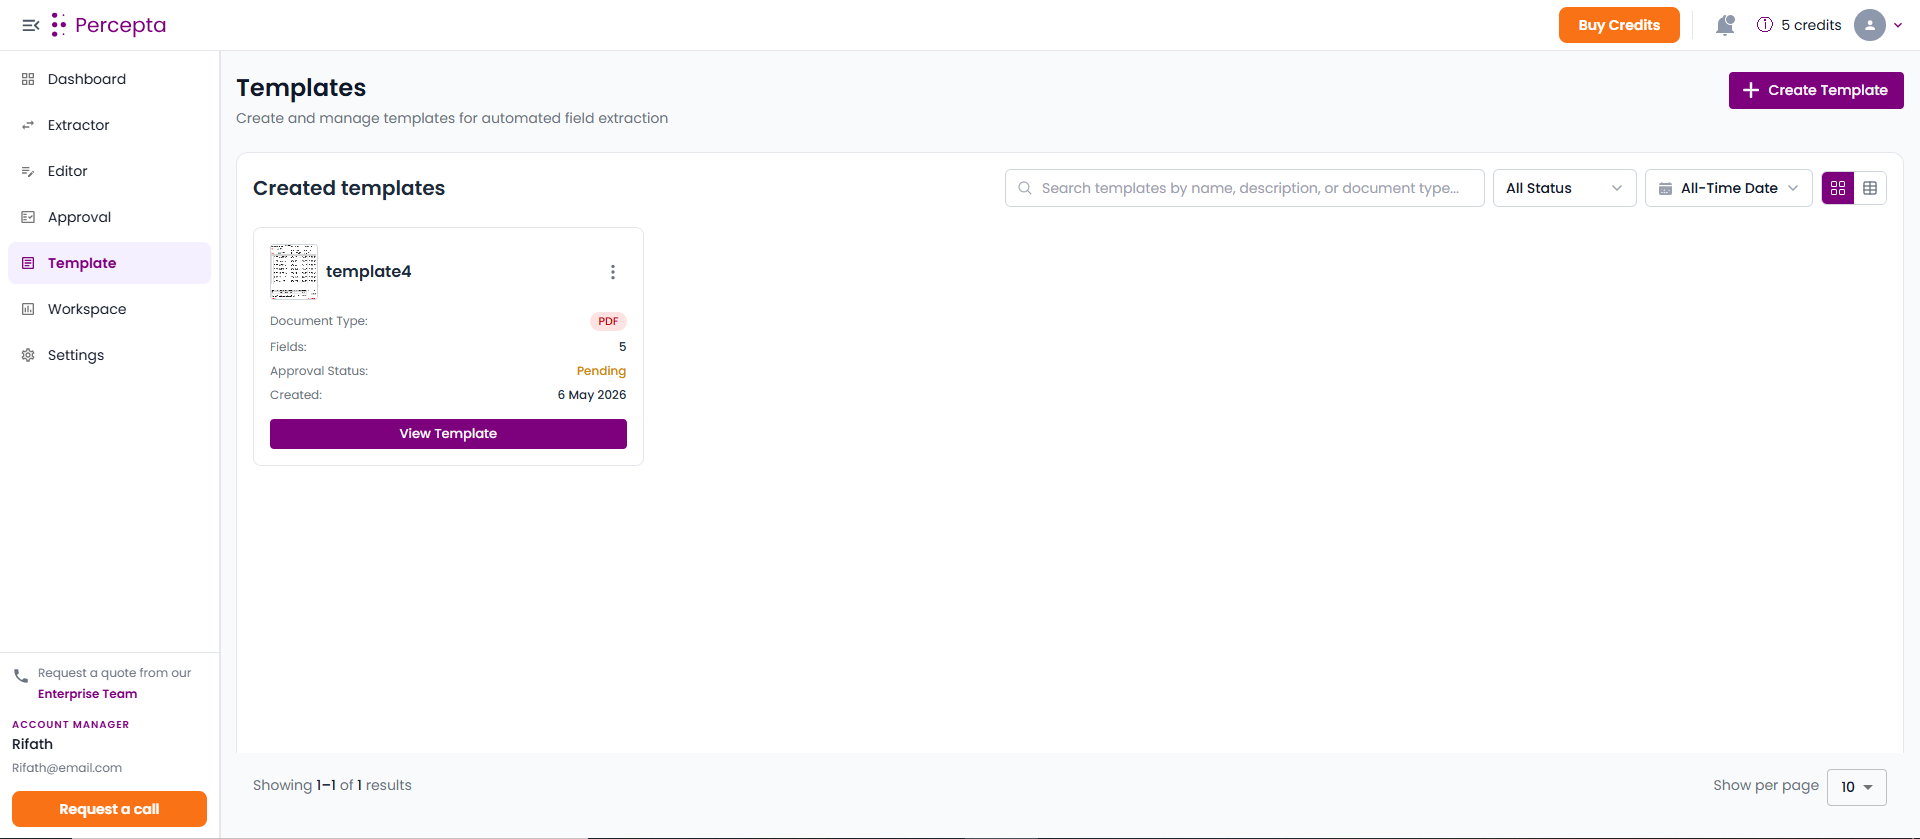Click the Enterprise Team link
Screen dimensions: 1920x839
click(88, 694)
